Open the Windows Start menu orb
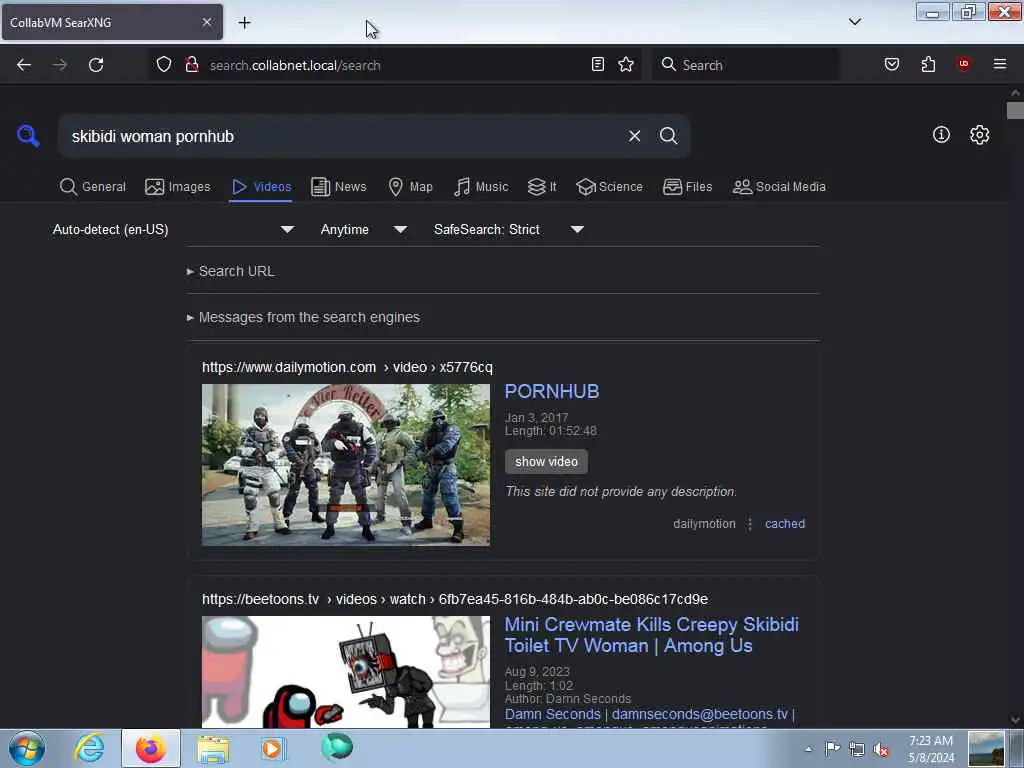 pos(27,748)
